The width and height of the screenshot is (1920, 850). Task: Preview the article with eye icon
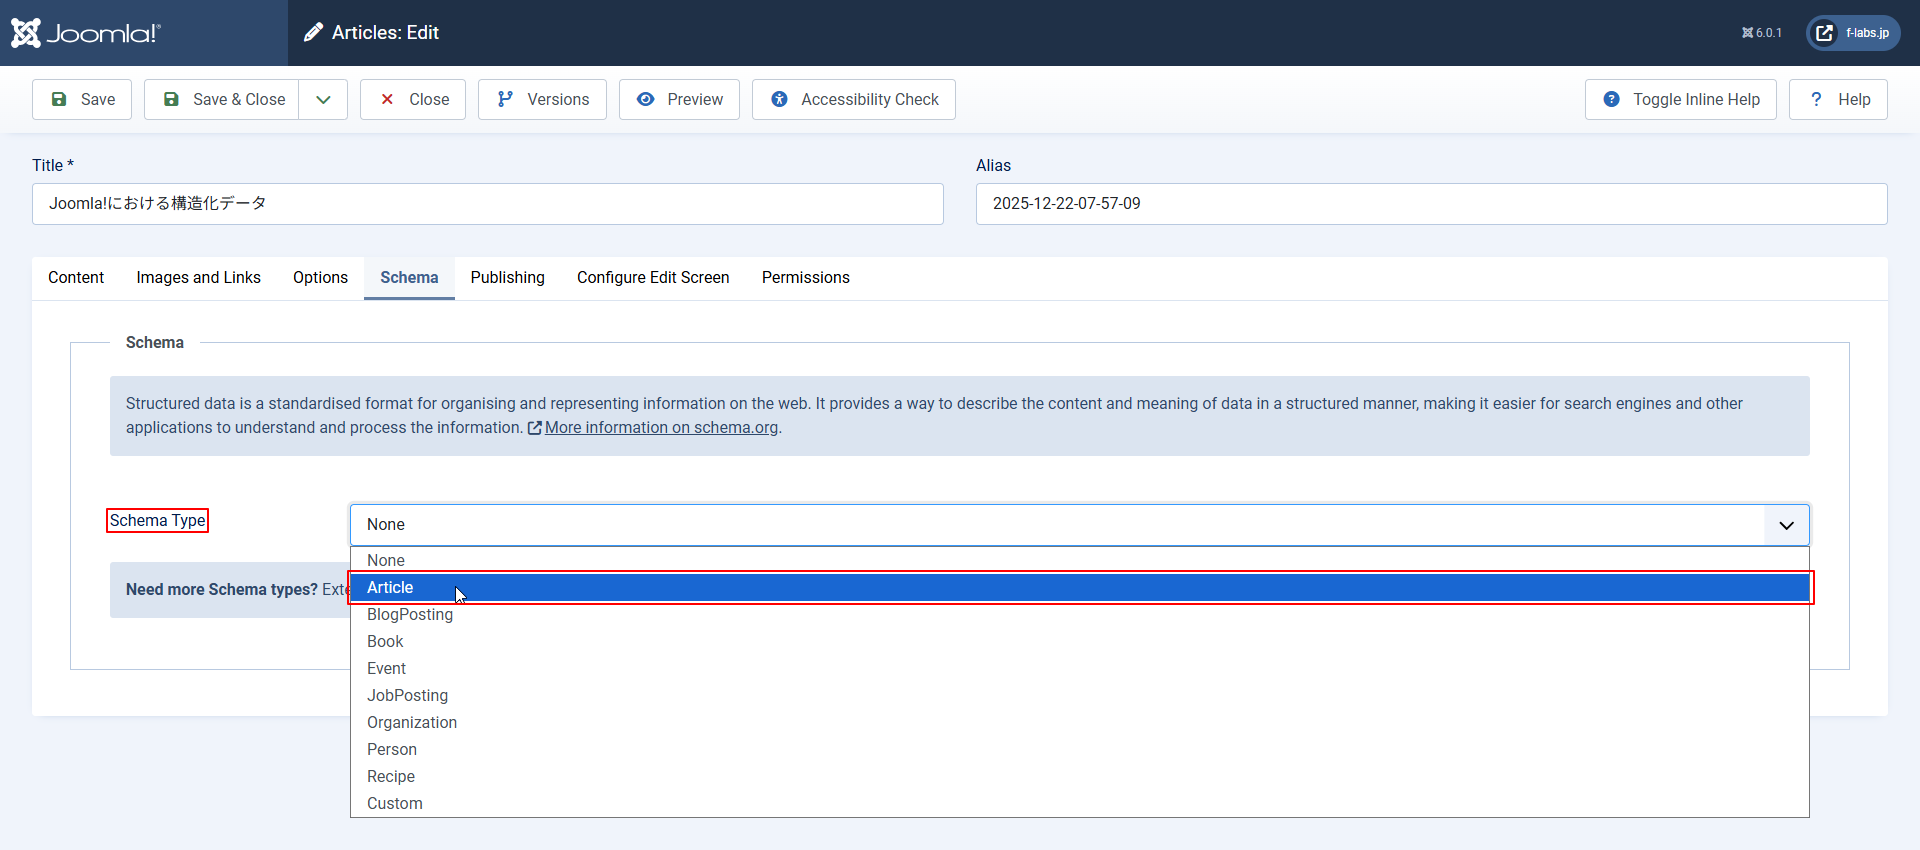(x=679, y=99)
